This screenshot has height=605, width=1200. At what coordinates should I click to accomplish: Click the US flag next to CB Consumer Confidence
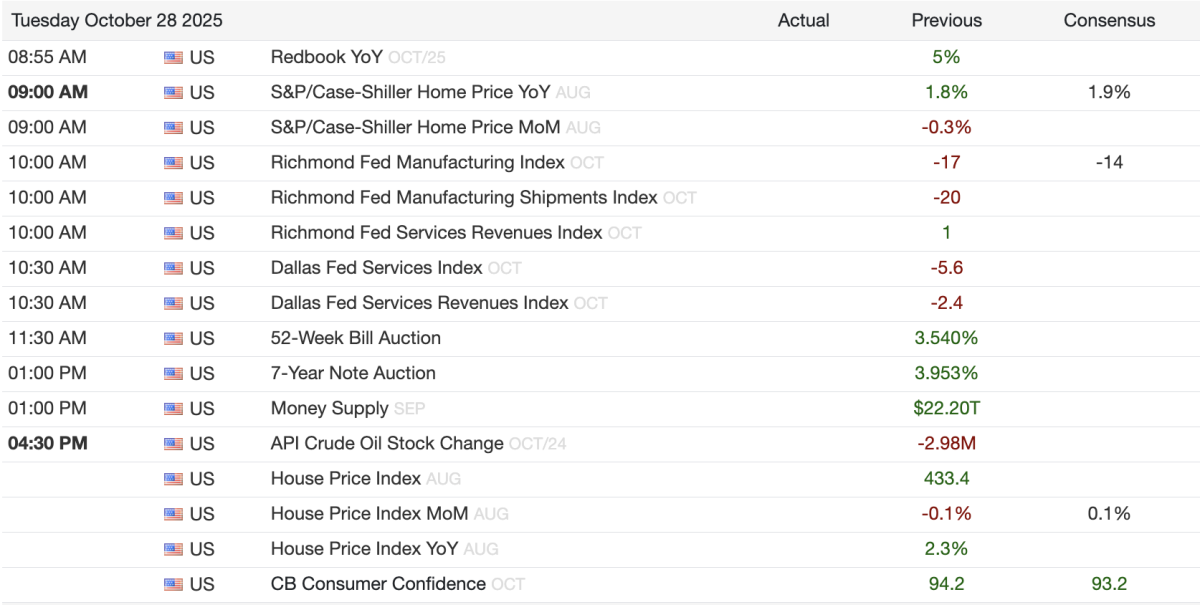(173, 584)
